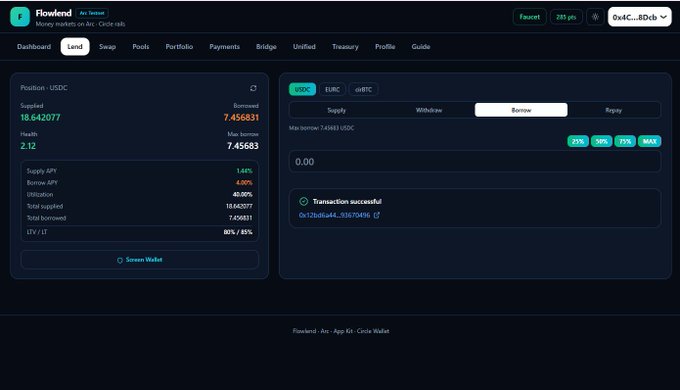The height and width of the screenshot is (390, 680).
Task: Set amount to 75%
Action: [625, 141]
